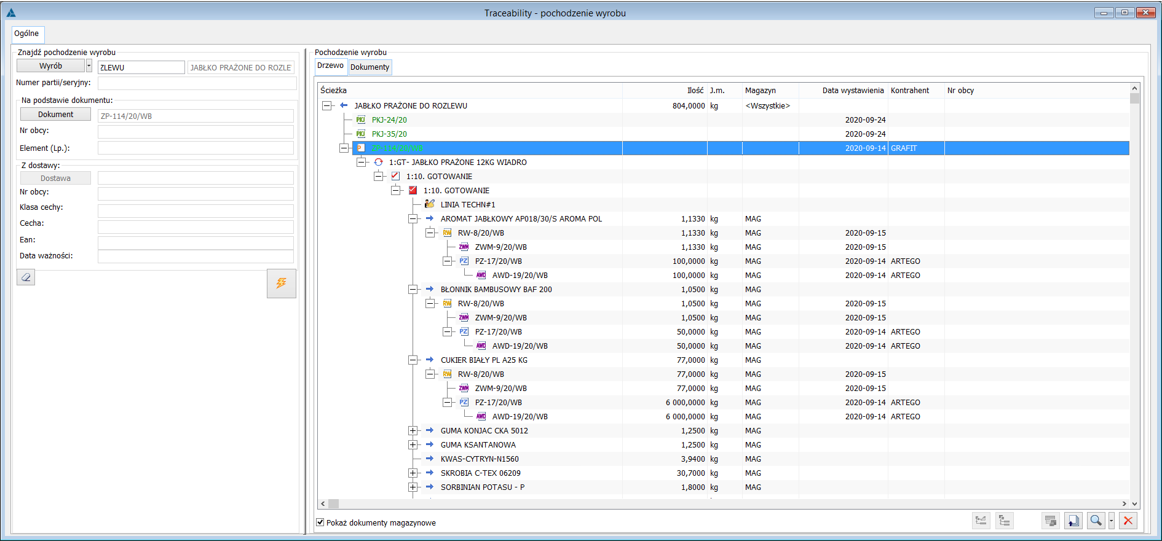Collapse the 1:GT- JABŁKO PRAŻONE 12KG WIADRO node

click(x=361, y=162)
